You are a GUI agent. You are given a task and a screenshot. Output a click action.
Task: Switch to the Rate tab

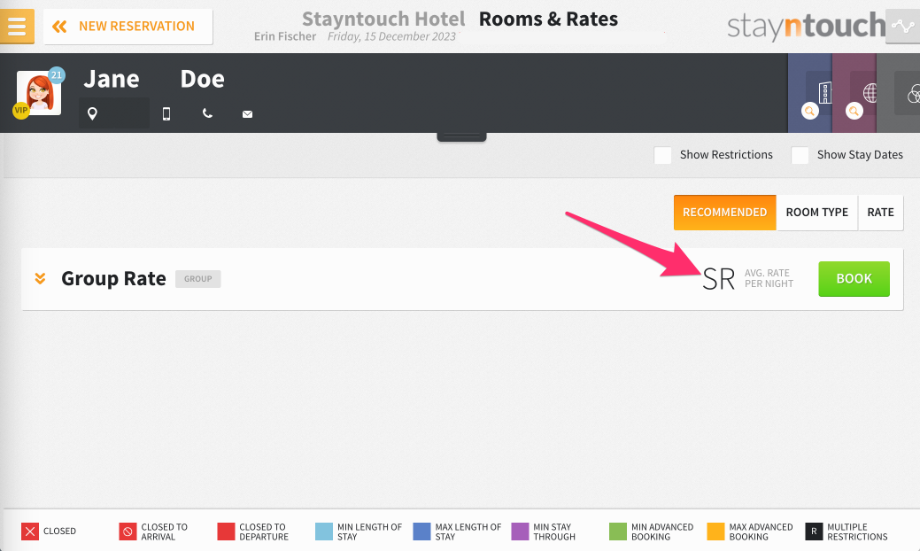[881, 212]
